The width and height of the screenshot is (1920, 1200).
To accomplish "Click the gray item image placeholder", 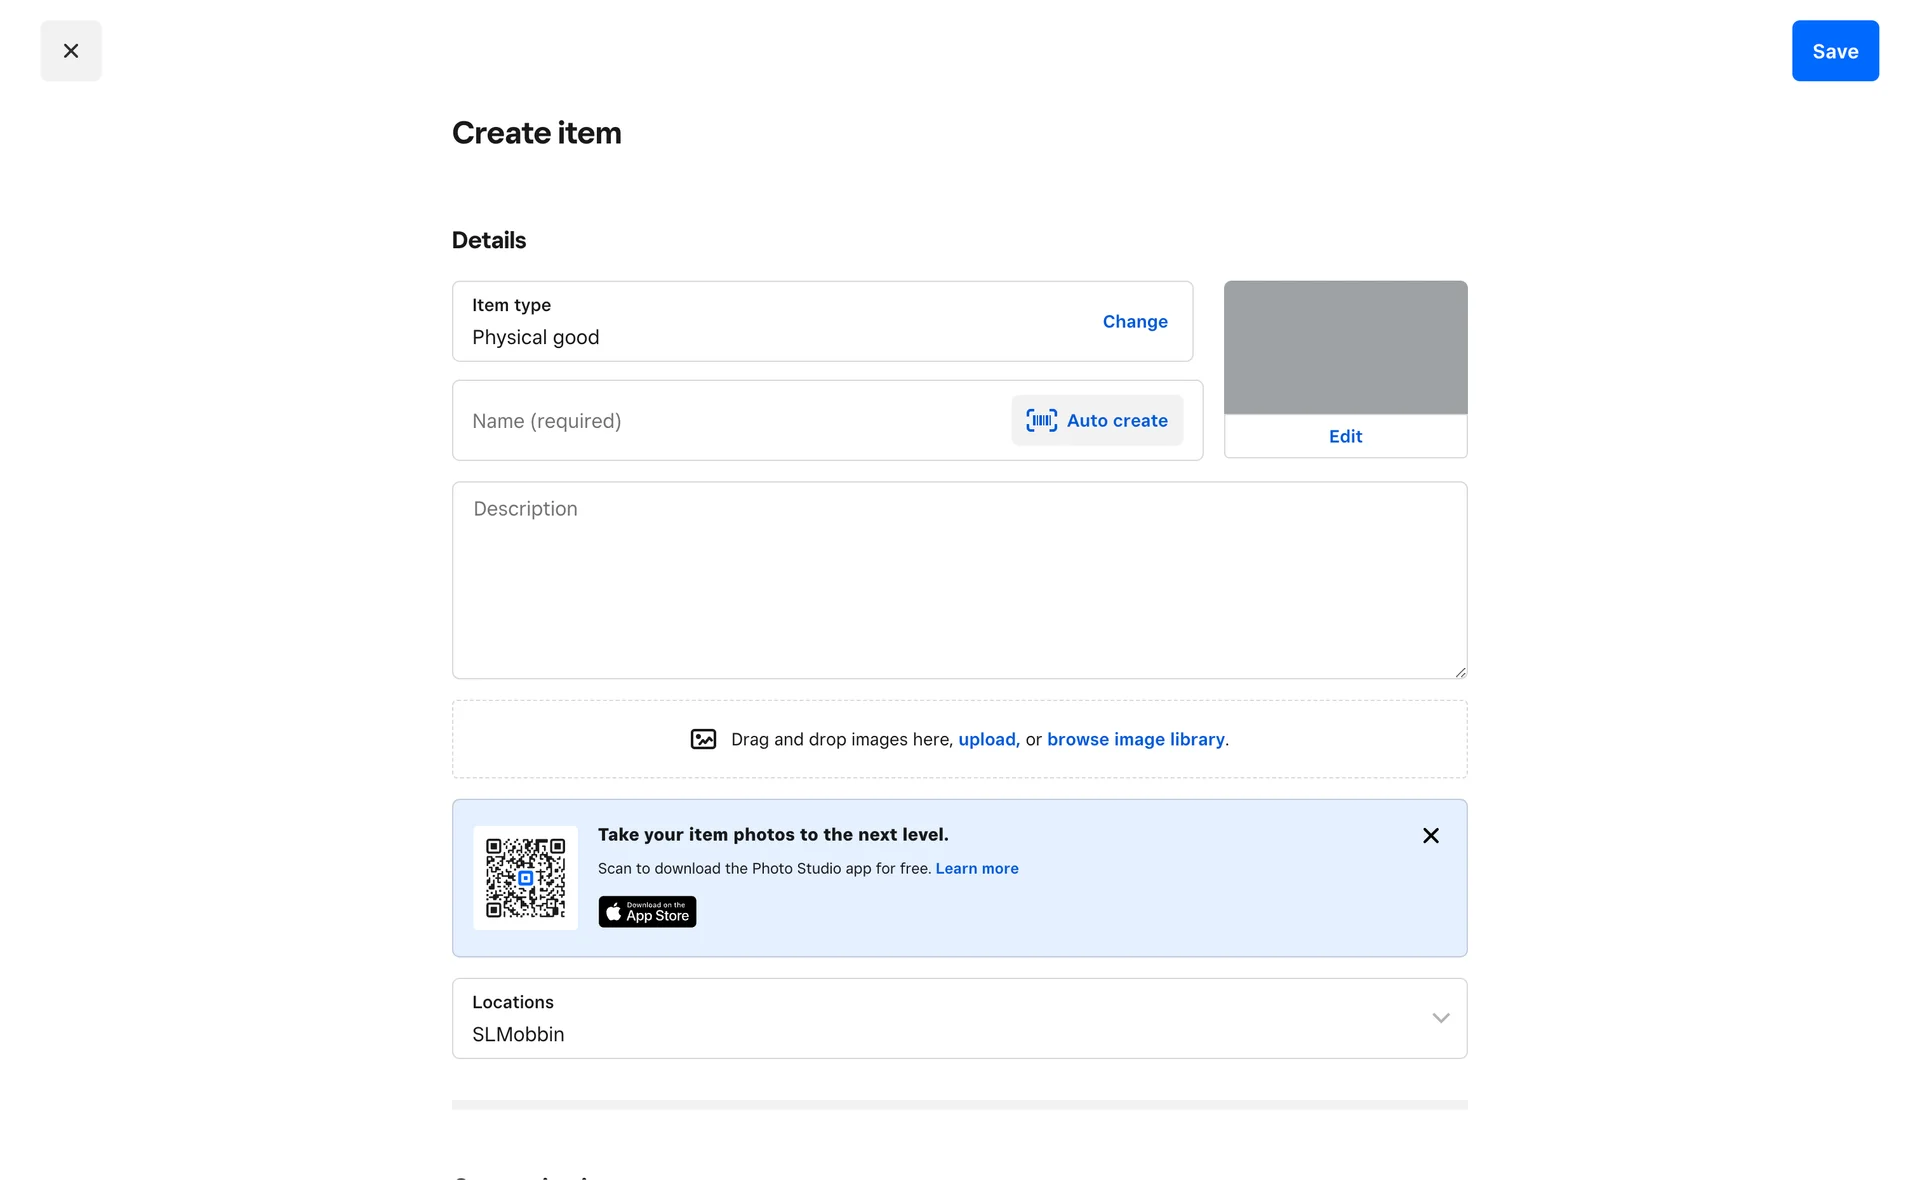I will click(1345, 347).
